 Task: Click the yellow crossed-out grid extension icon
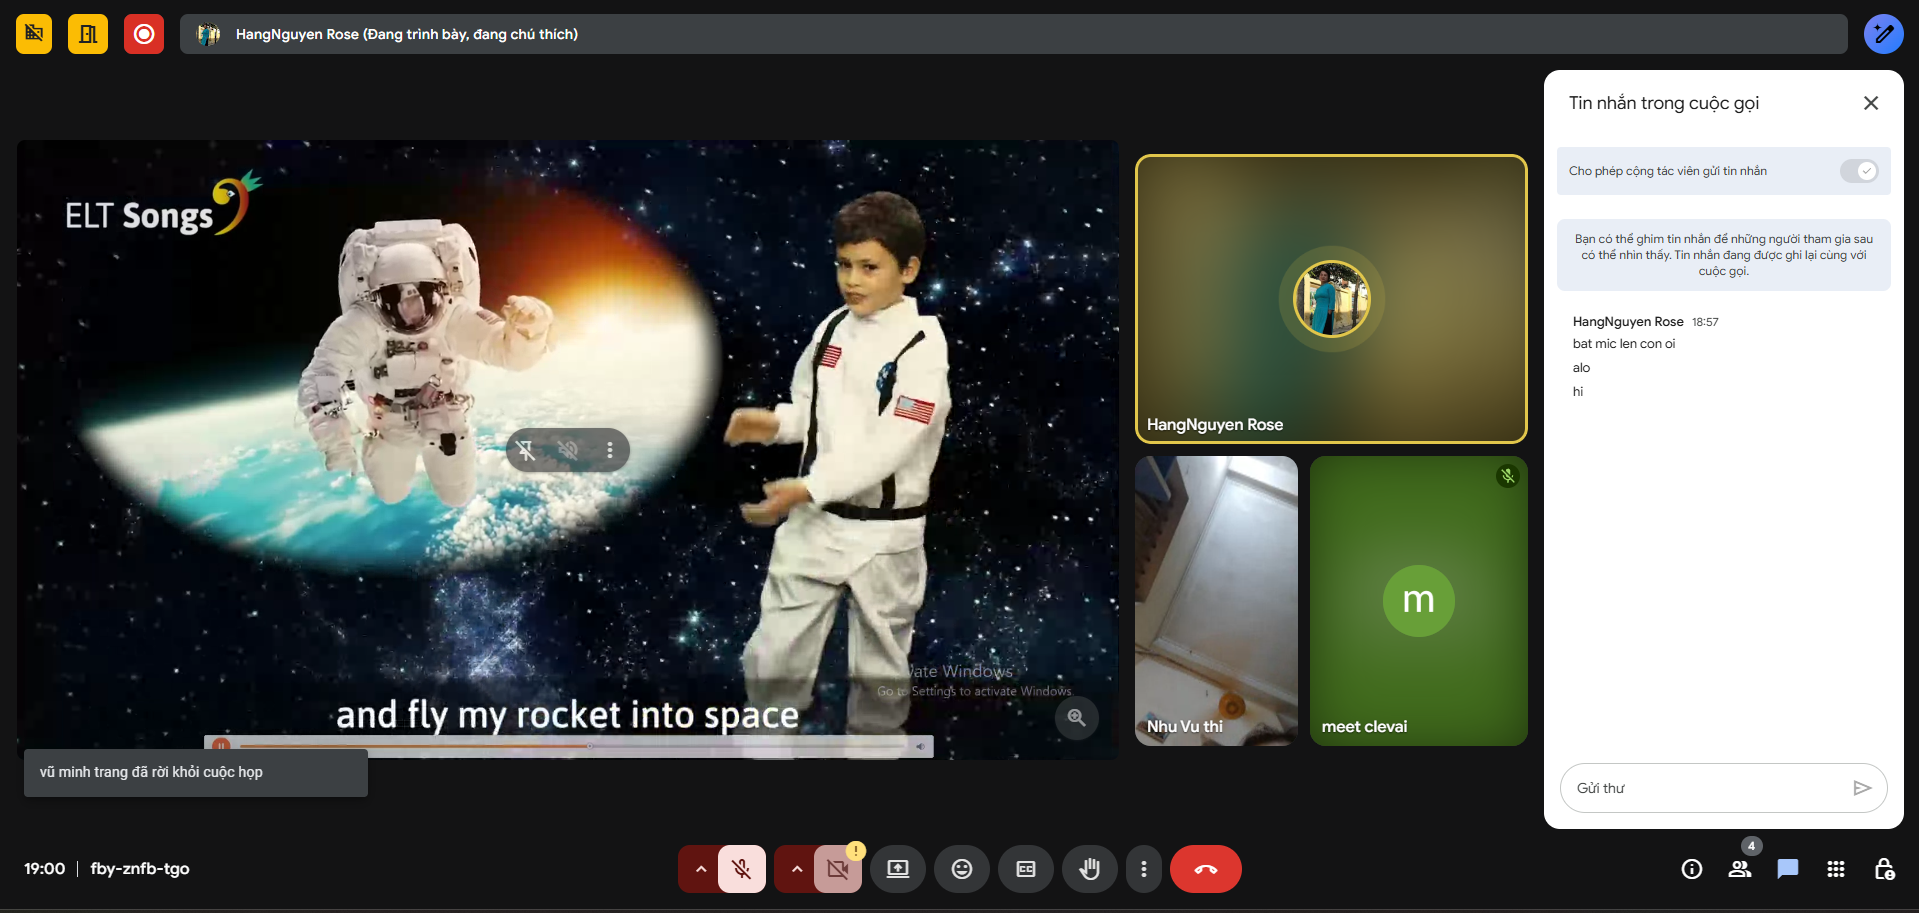point(34,34)
